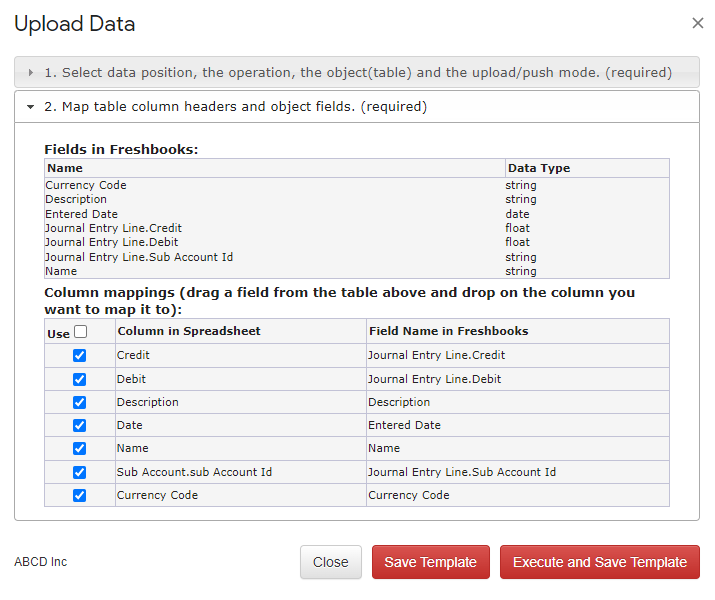
Task: Toggle the Use all header checkbox
Action: click(x=81, y=331)
